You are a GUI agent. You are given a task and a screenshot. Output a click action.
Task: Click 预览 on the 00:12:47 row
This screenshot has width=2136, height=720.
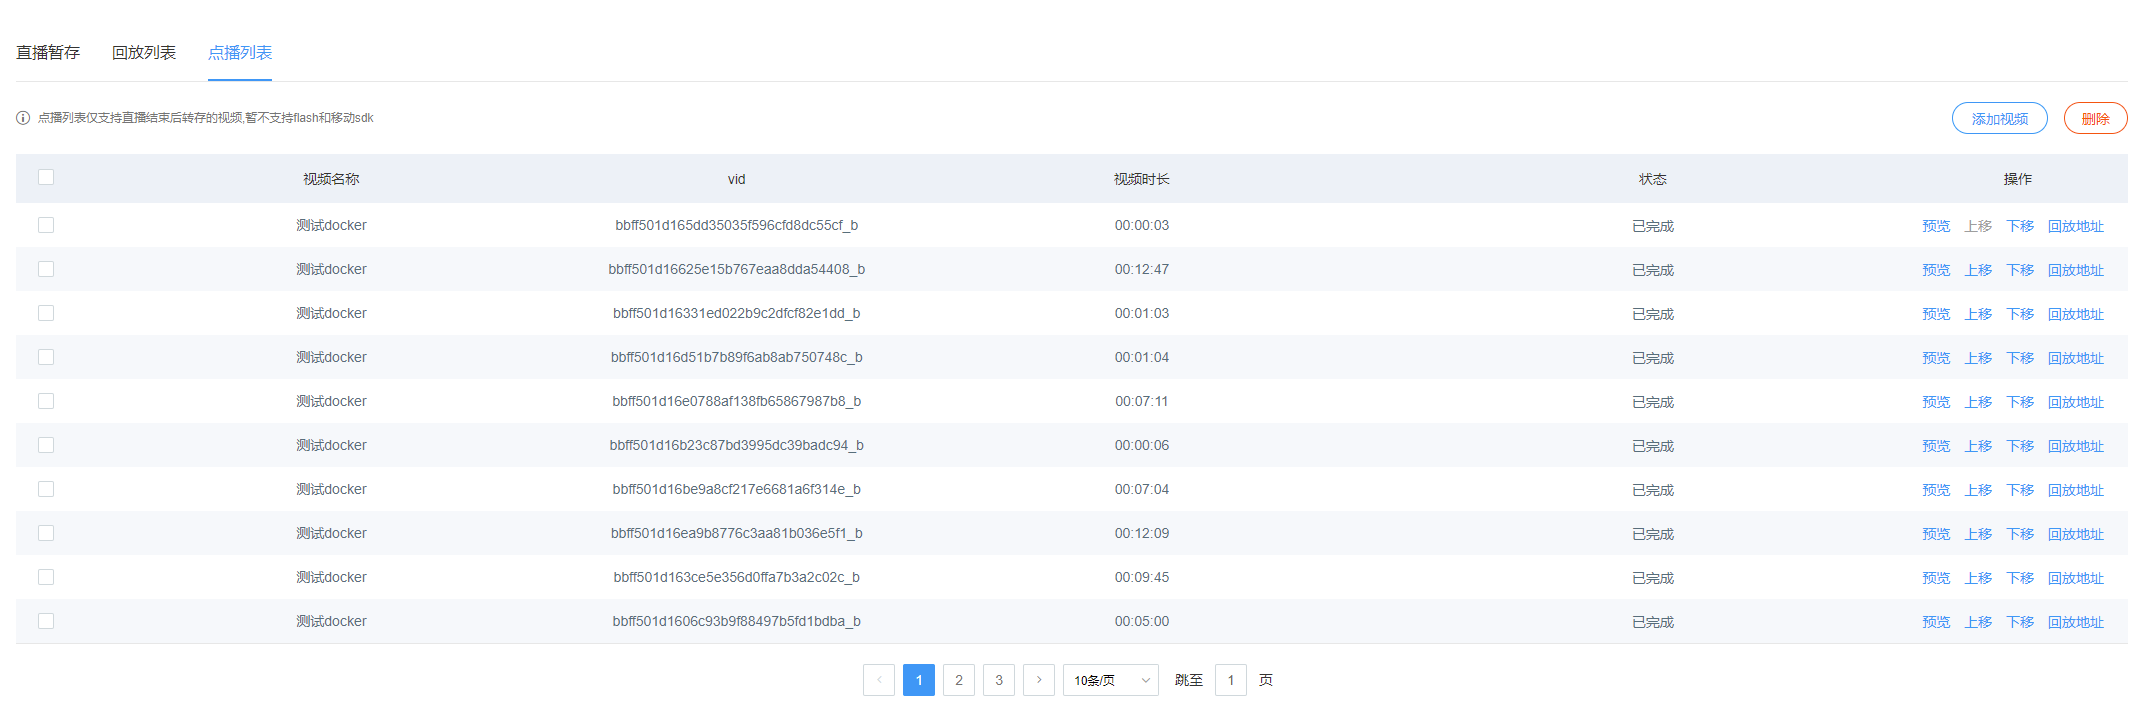(1936, 270)
